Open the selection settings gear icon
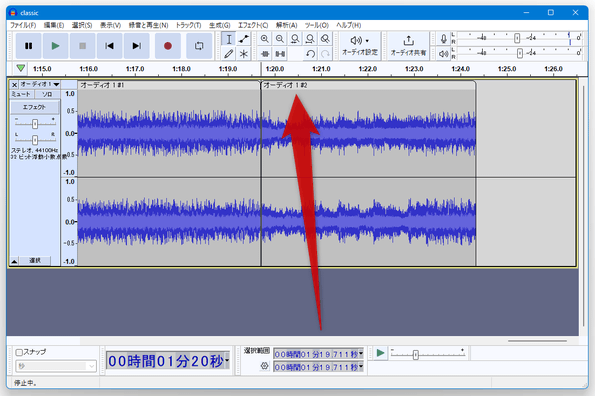Viewport: 595px width, 396px height. (x=264, y=366)
